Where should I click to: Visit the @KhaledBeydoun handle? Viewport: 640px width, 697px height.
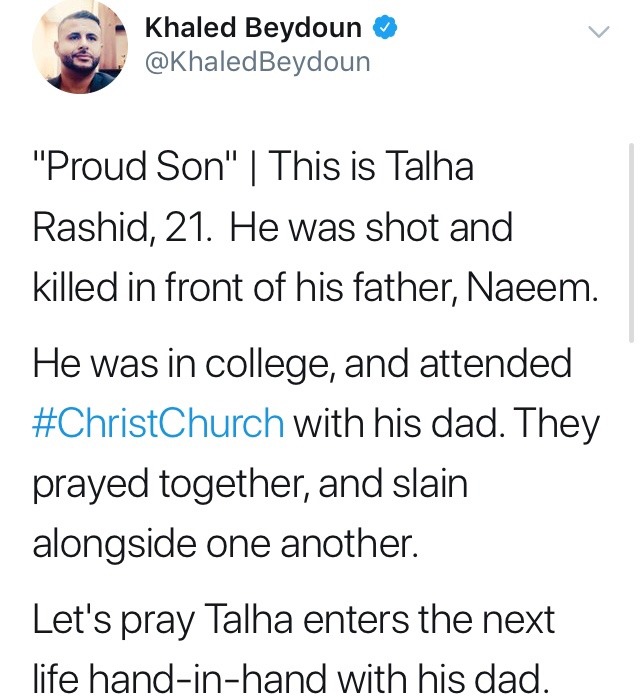(x=258, y=62)
